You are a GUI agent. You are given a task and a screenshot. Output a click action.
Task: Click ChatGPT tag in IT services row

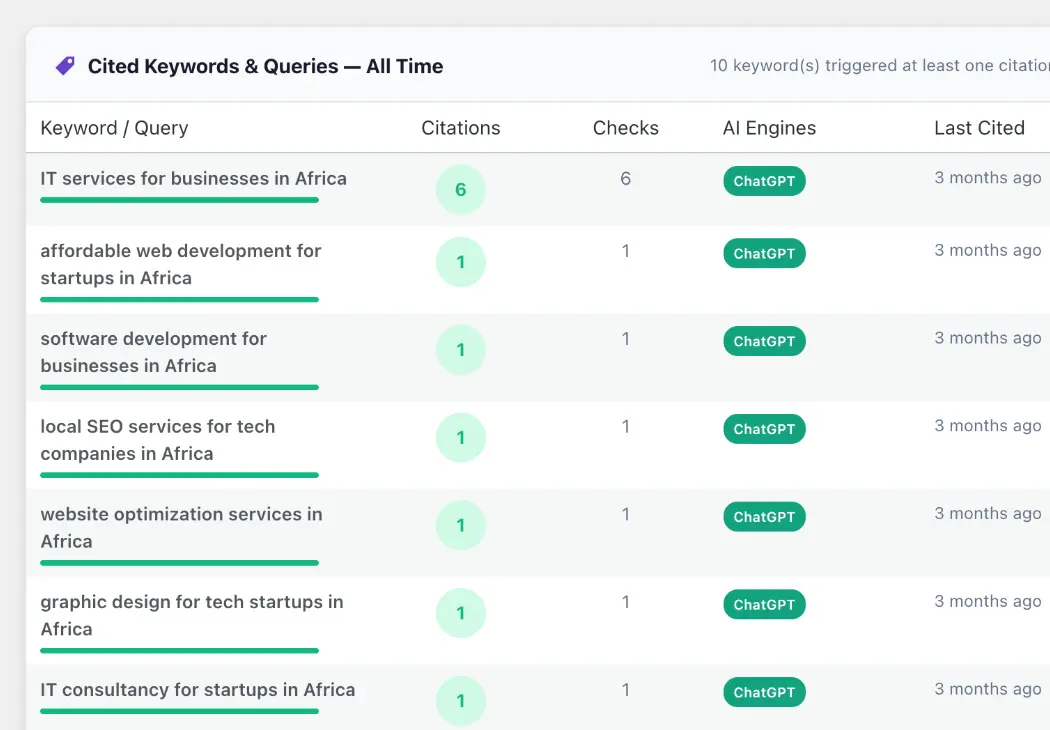[764, 181]
